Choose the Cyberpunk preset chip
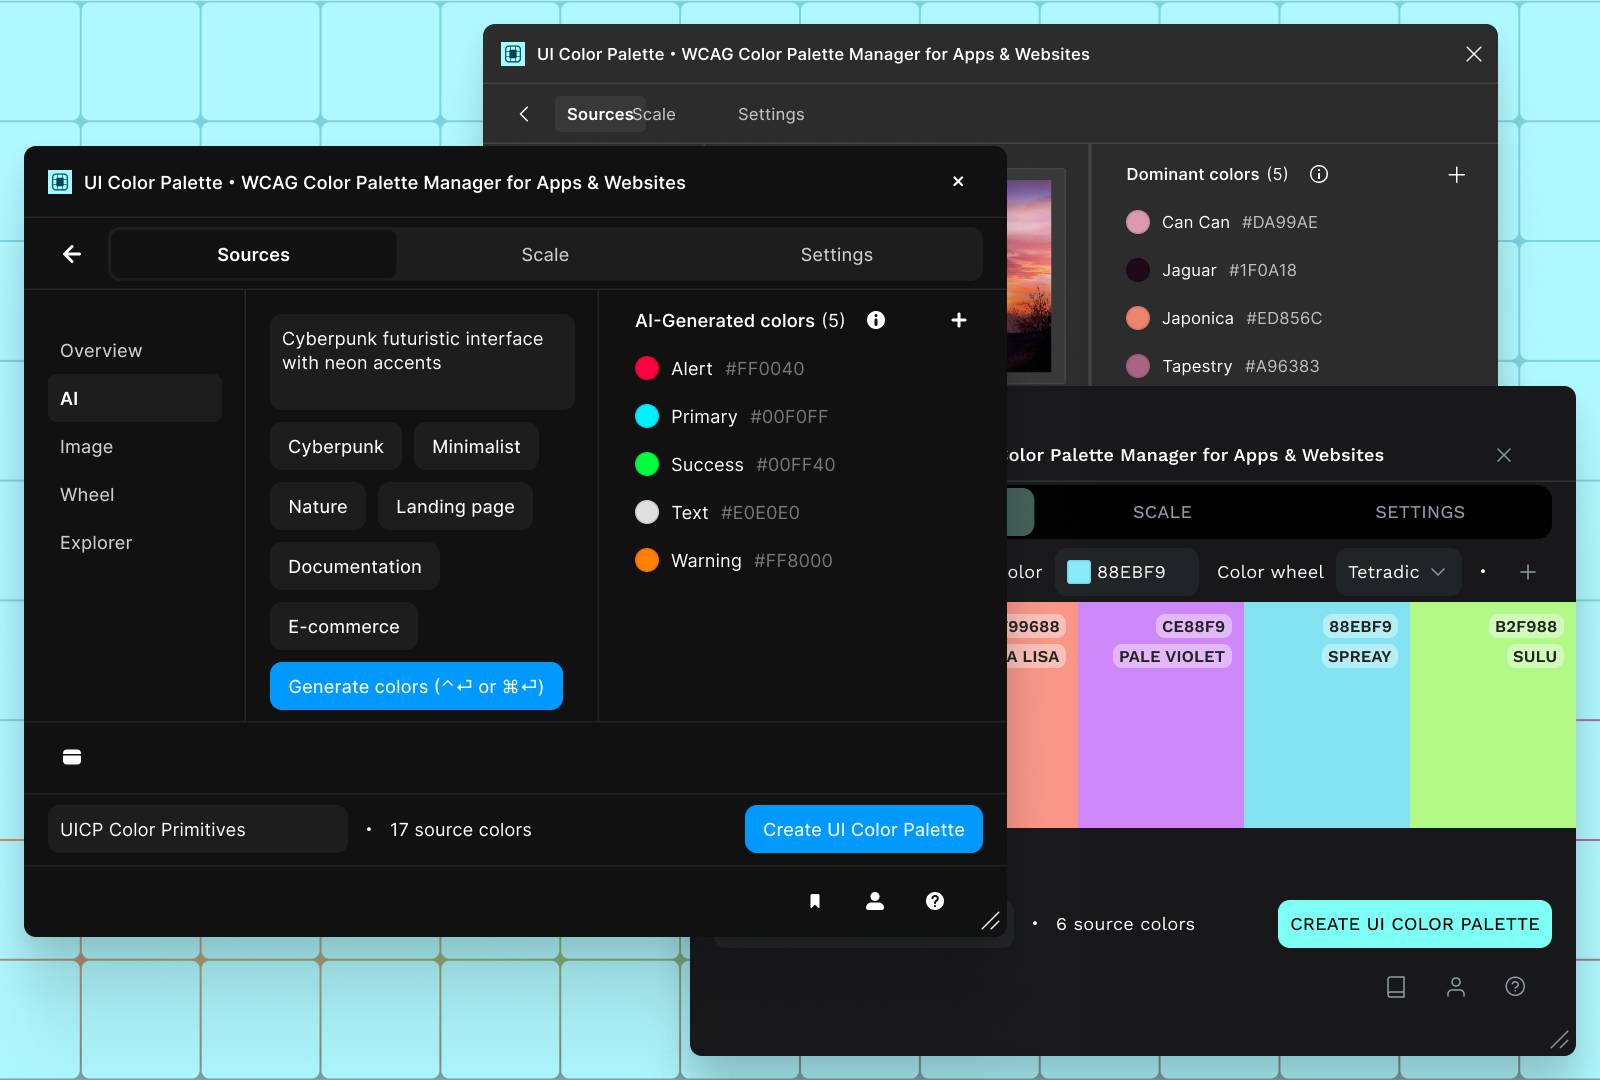The image size is (1600, 1080). coord(335,447)
